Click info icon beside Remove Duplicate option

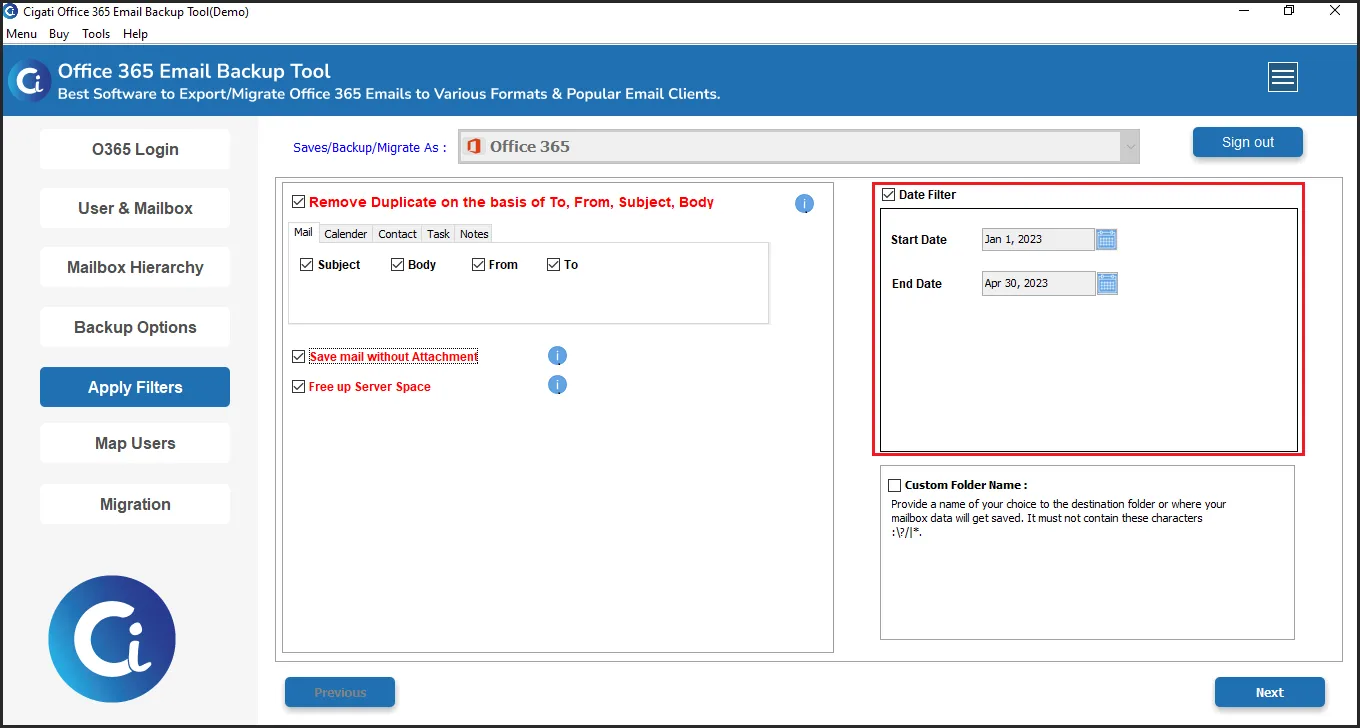coord(804,204)
